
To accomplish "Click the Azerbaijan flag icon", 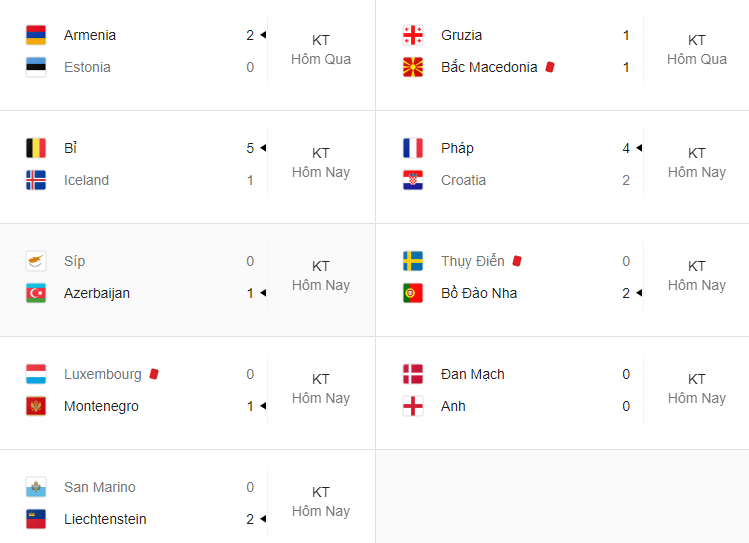I will 36,293.
